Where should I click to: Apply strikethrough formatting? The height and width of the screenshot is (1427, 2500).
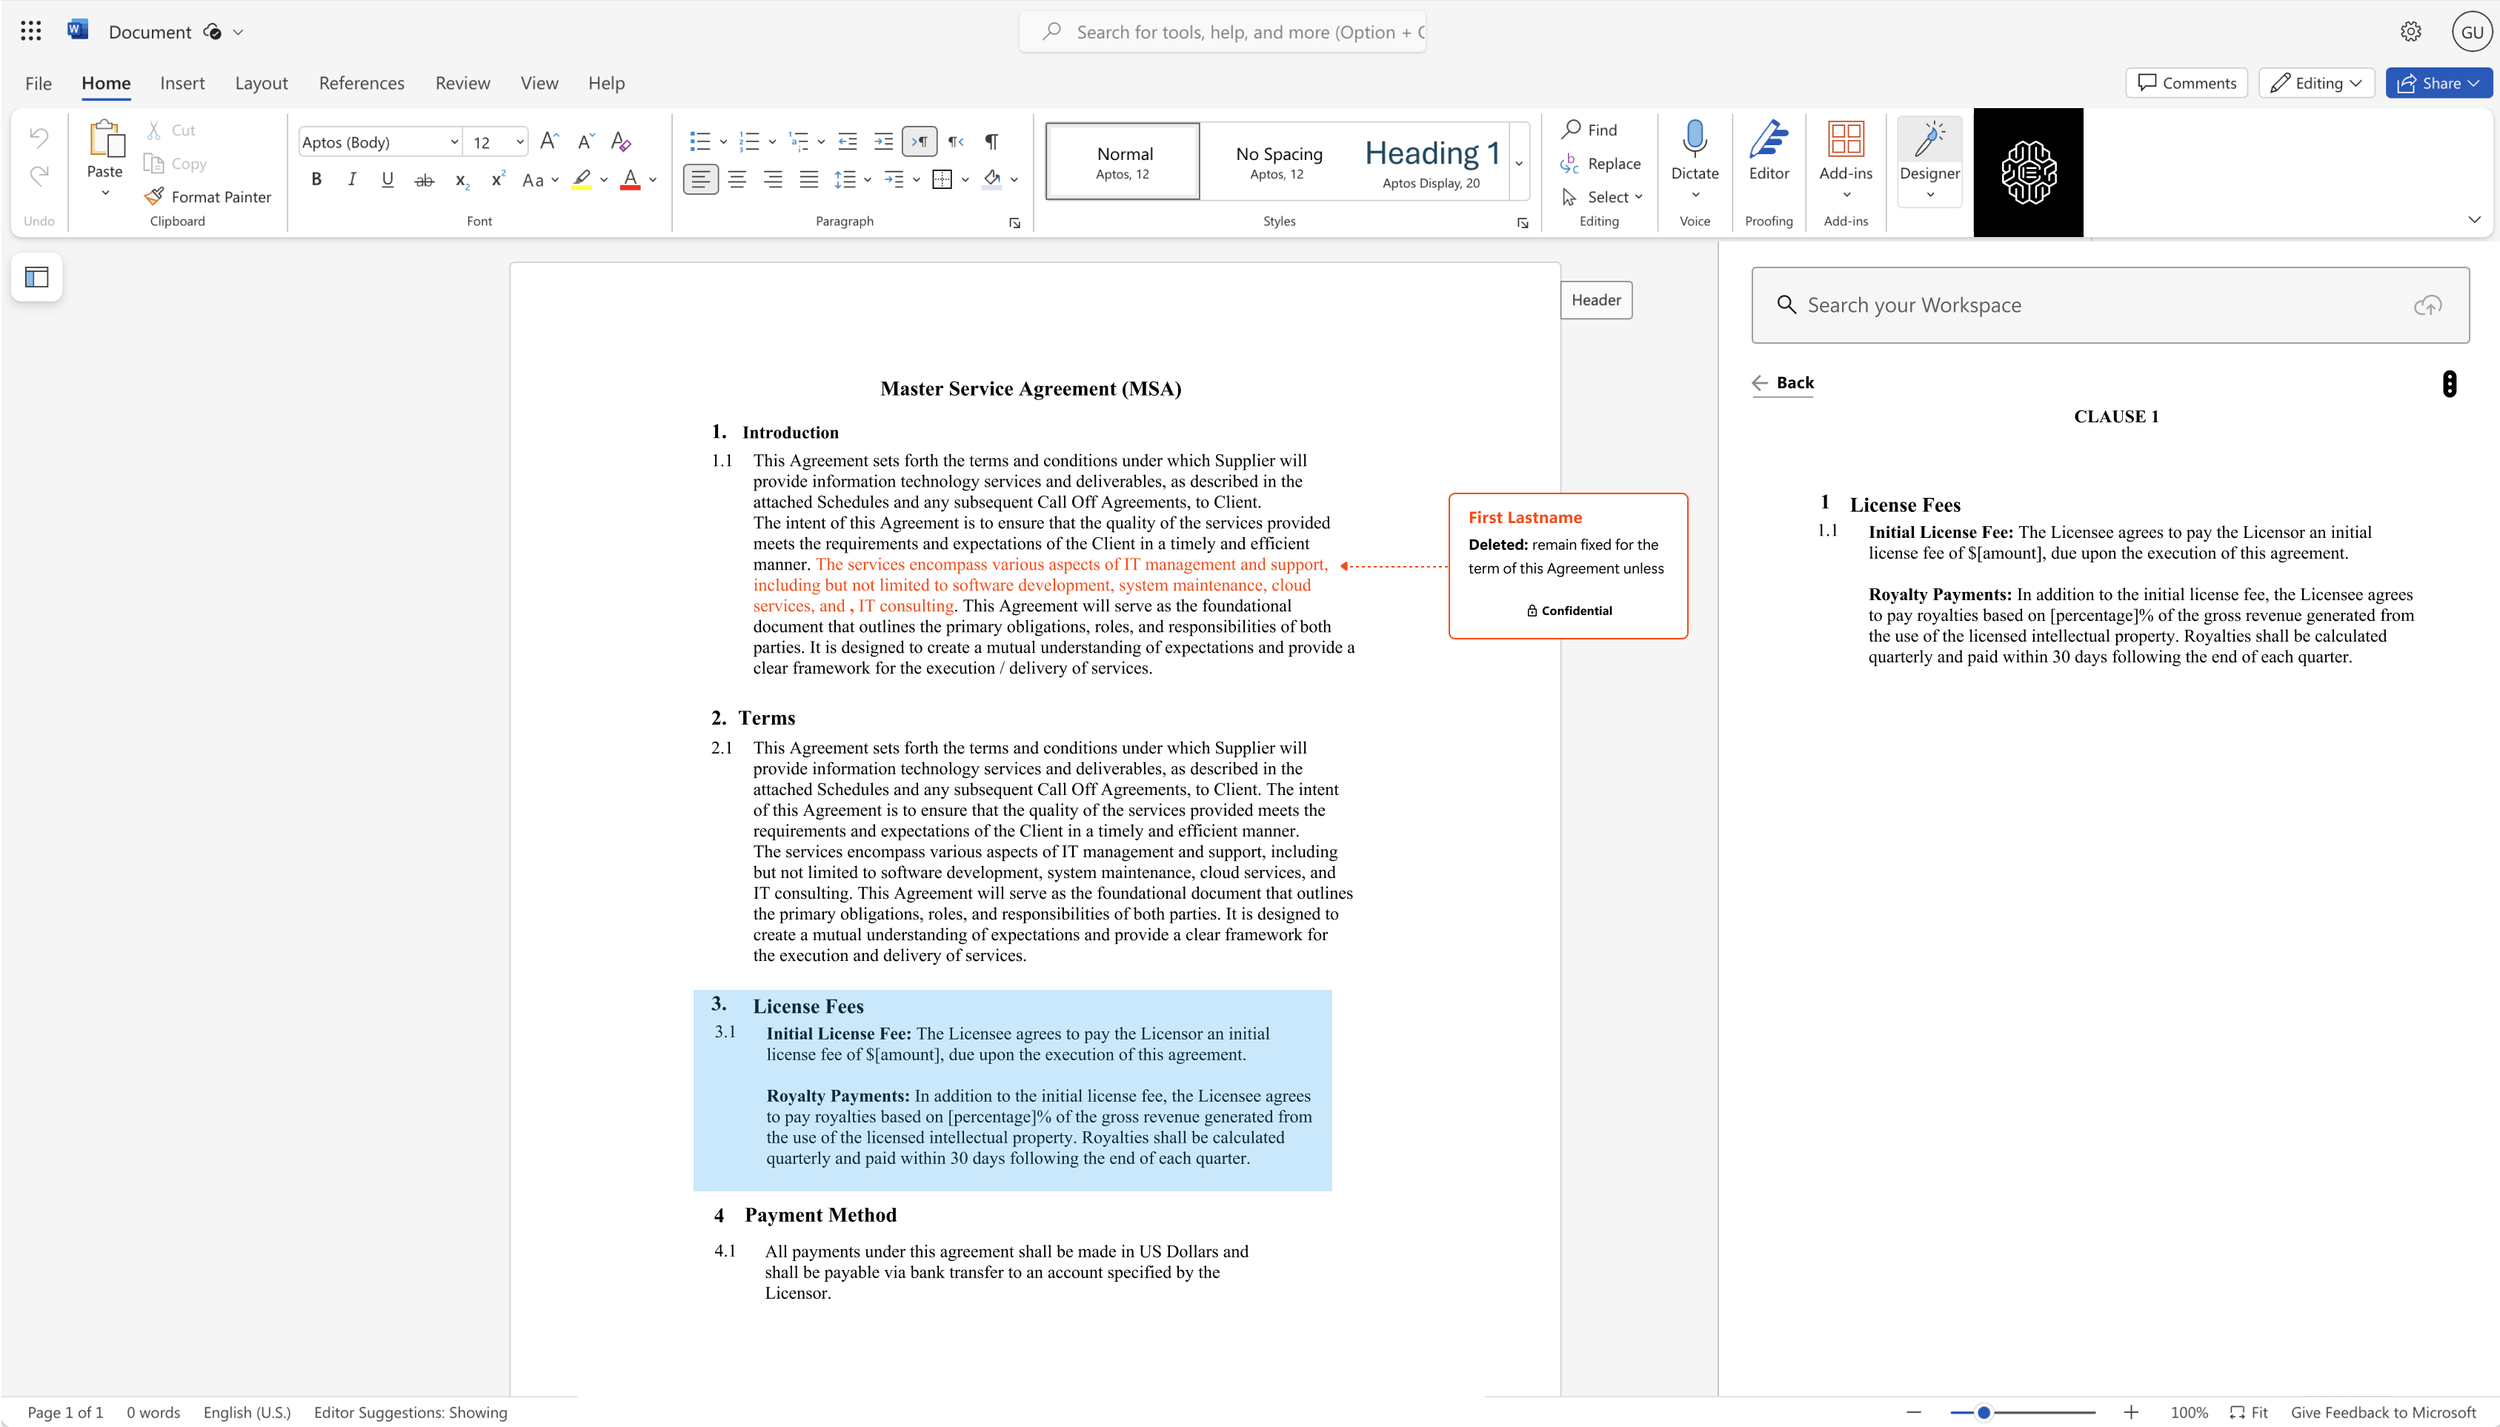[x=424, y=180]
